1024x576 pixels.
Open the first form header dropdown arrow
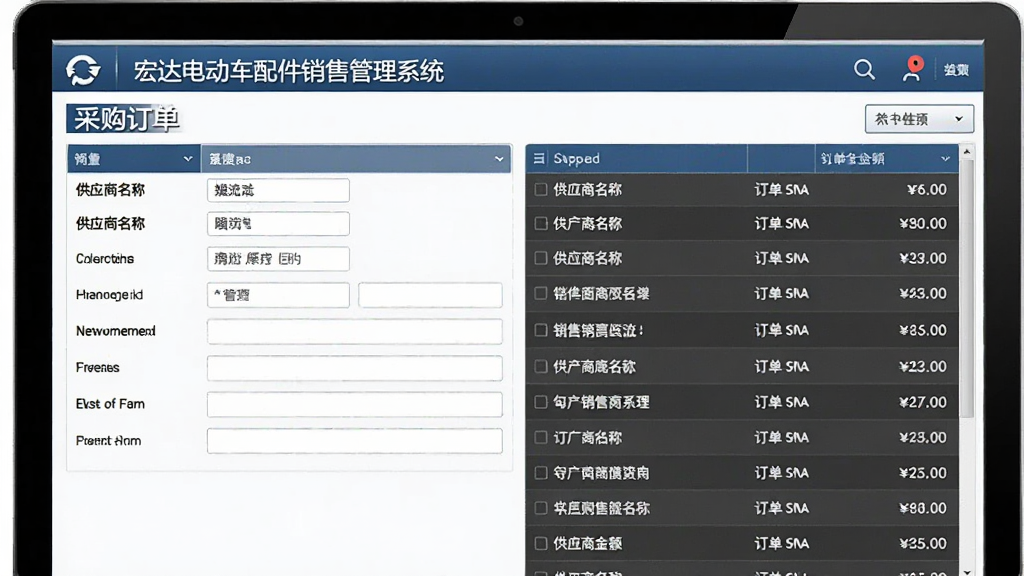point(187,159)
